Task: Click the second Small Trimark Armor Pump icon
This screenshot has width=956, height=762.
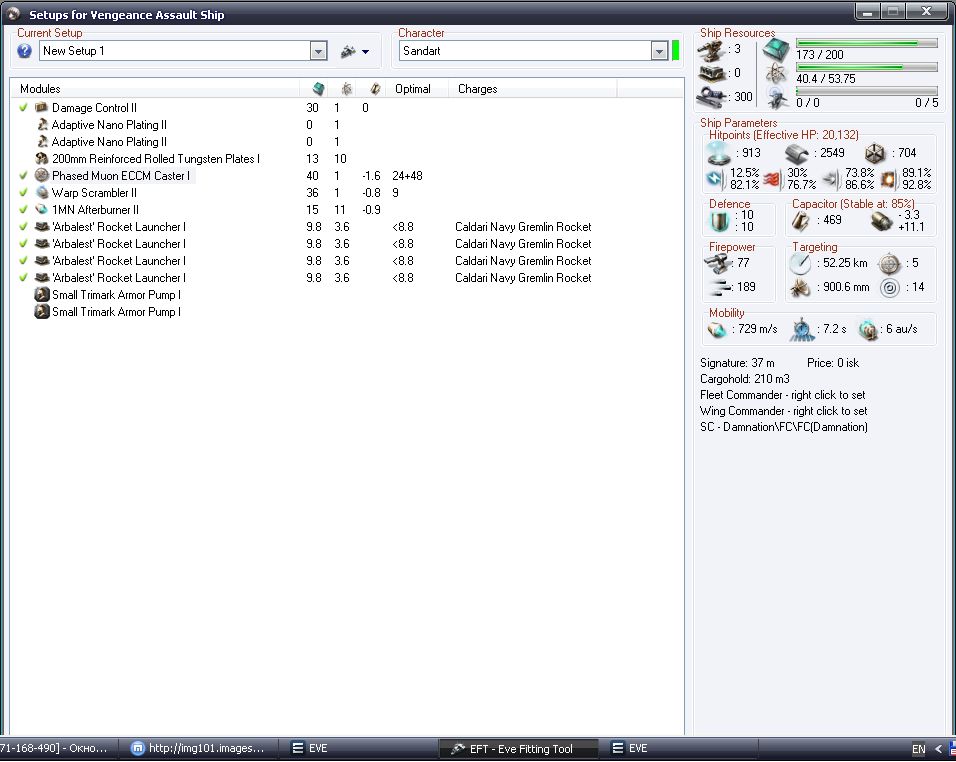Action: 41,312
